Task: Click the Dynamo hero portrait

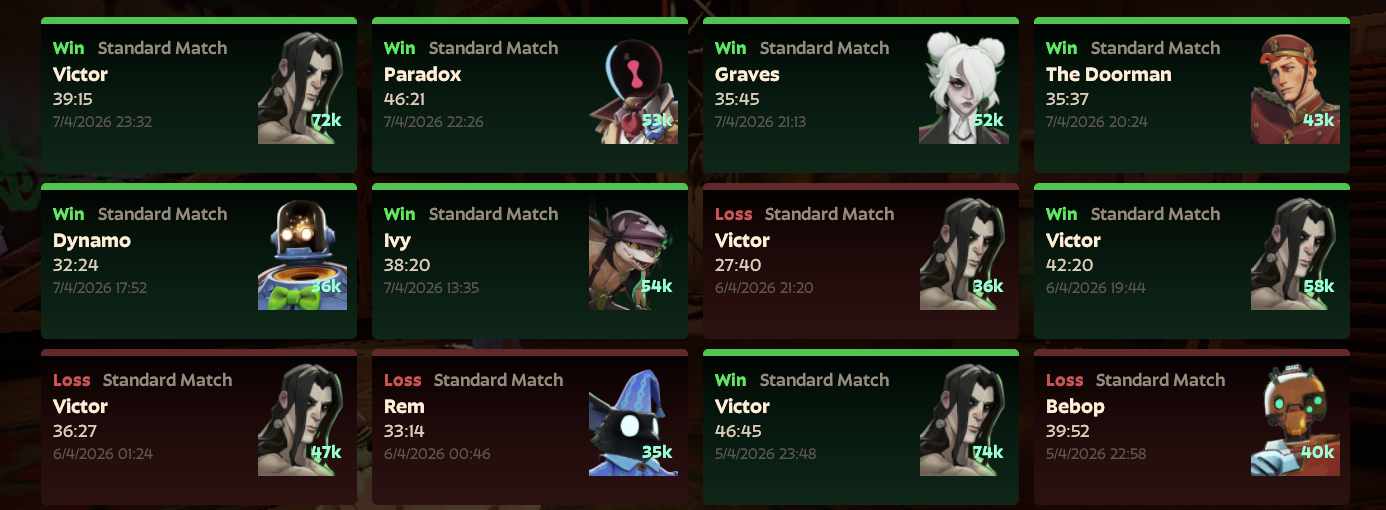Action: coord(302,254)
